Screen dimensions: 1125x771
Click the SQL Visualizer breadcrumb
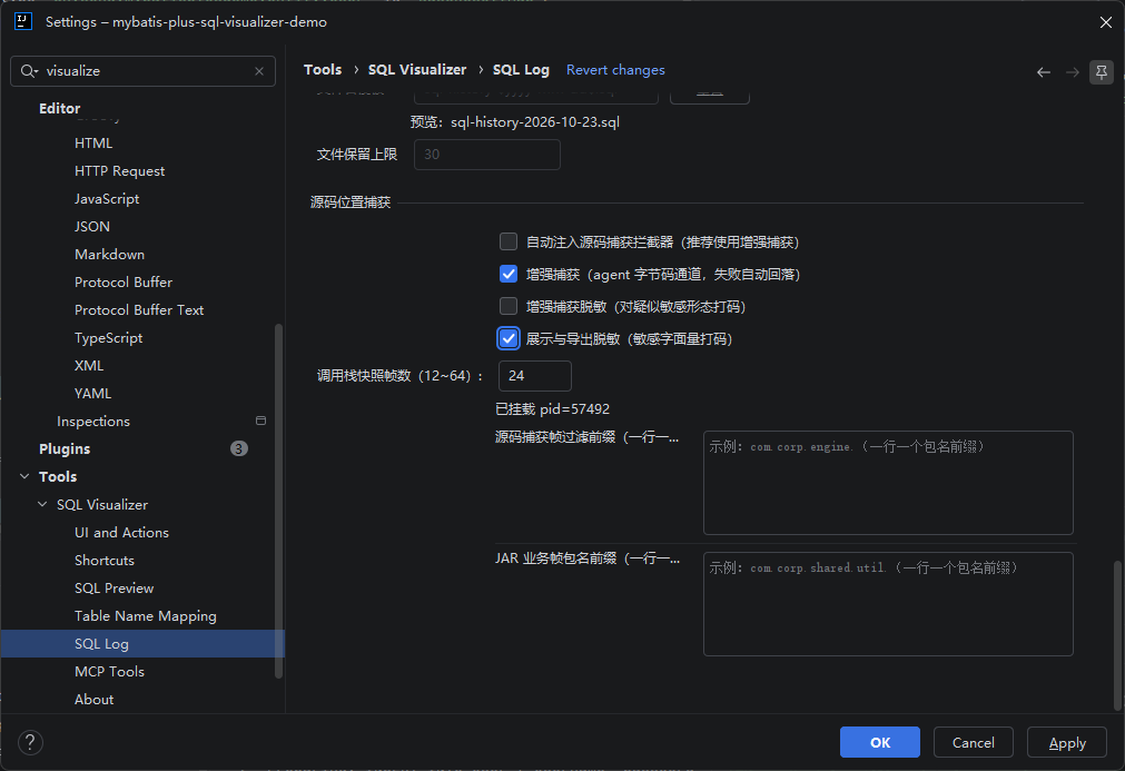pos(417,70)
